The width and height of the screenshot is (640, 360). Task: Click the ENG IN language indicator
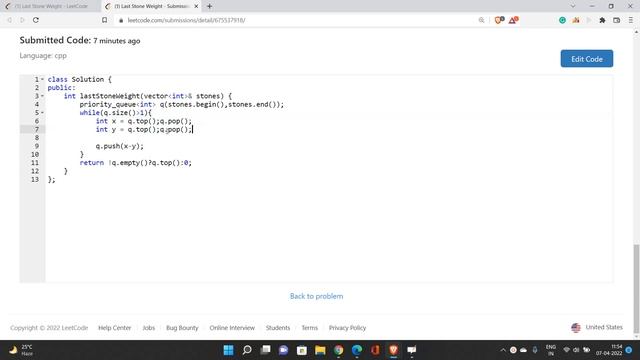point(551,350)
